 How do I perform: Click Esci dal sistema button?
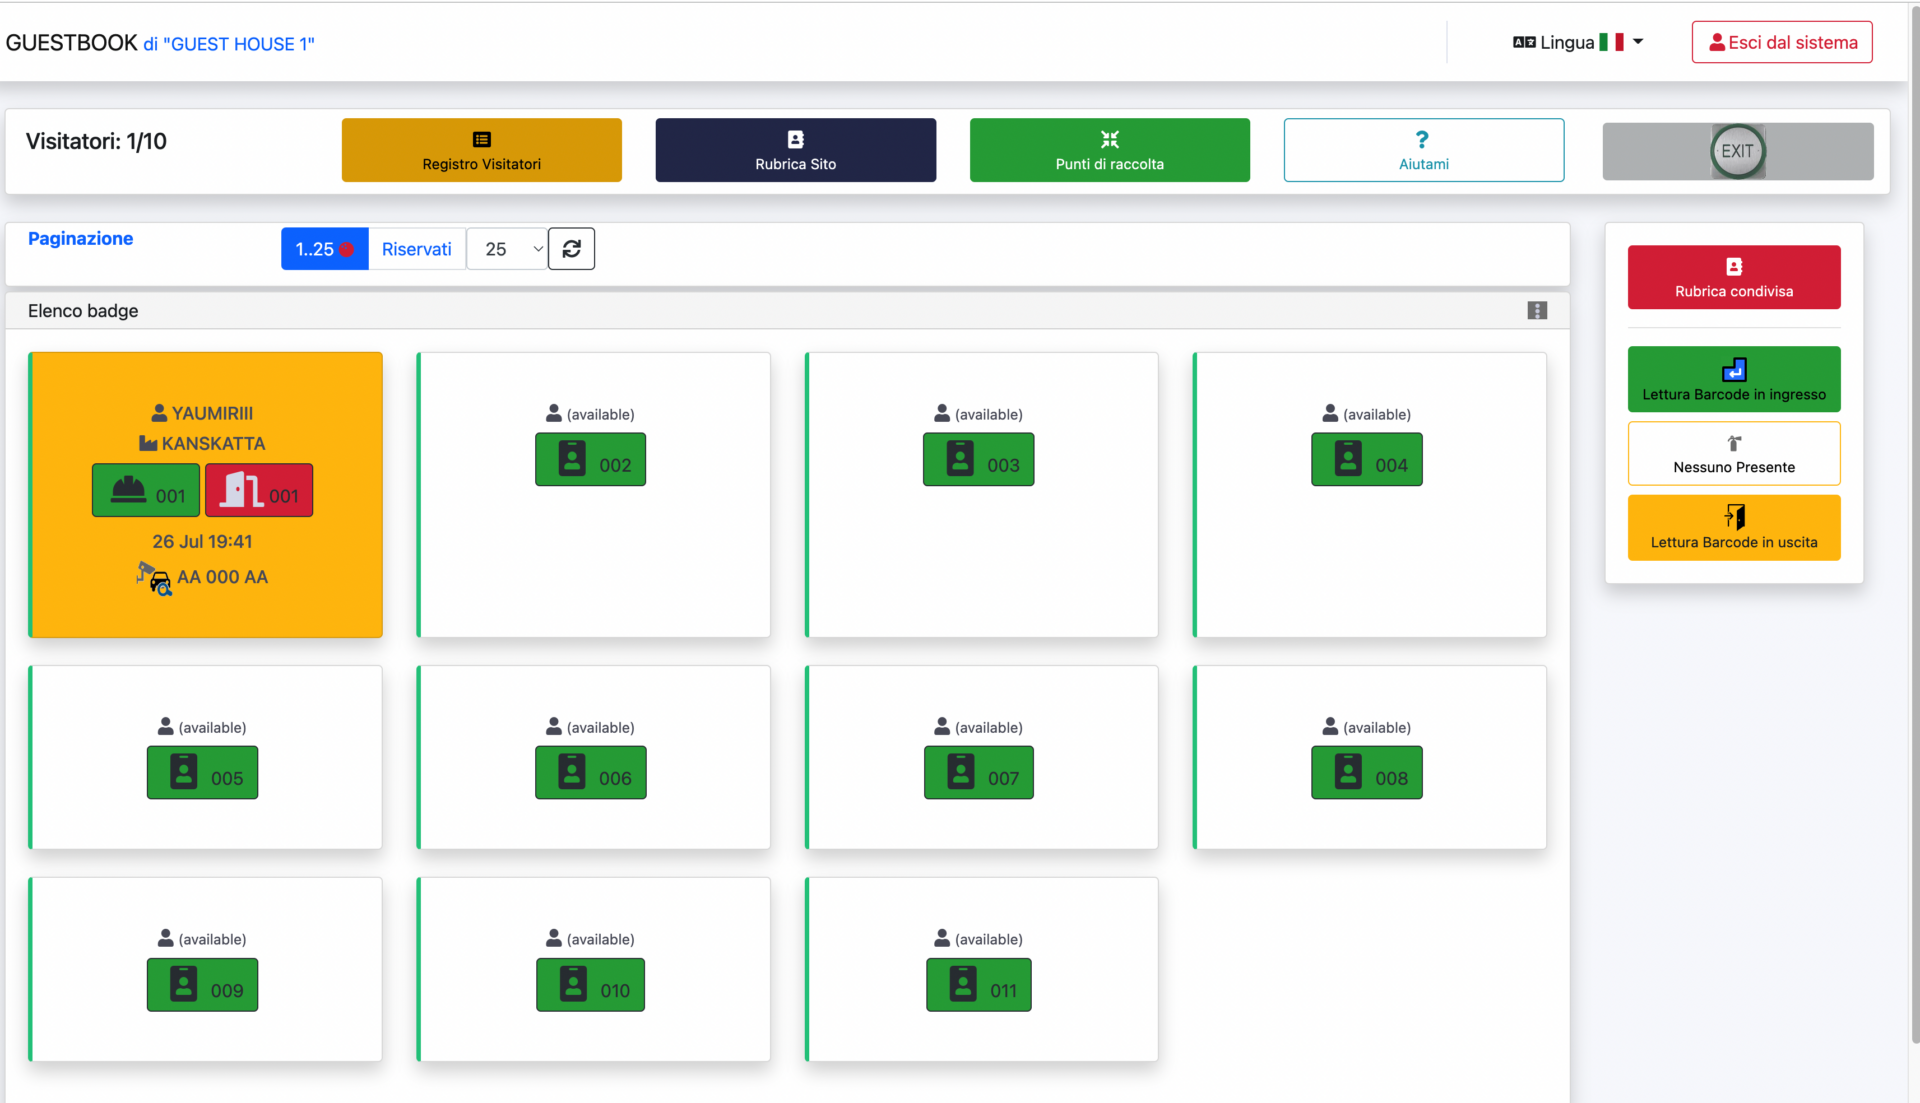pos(1781,42)
